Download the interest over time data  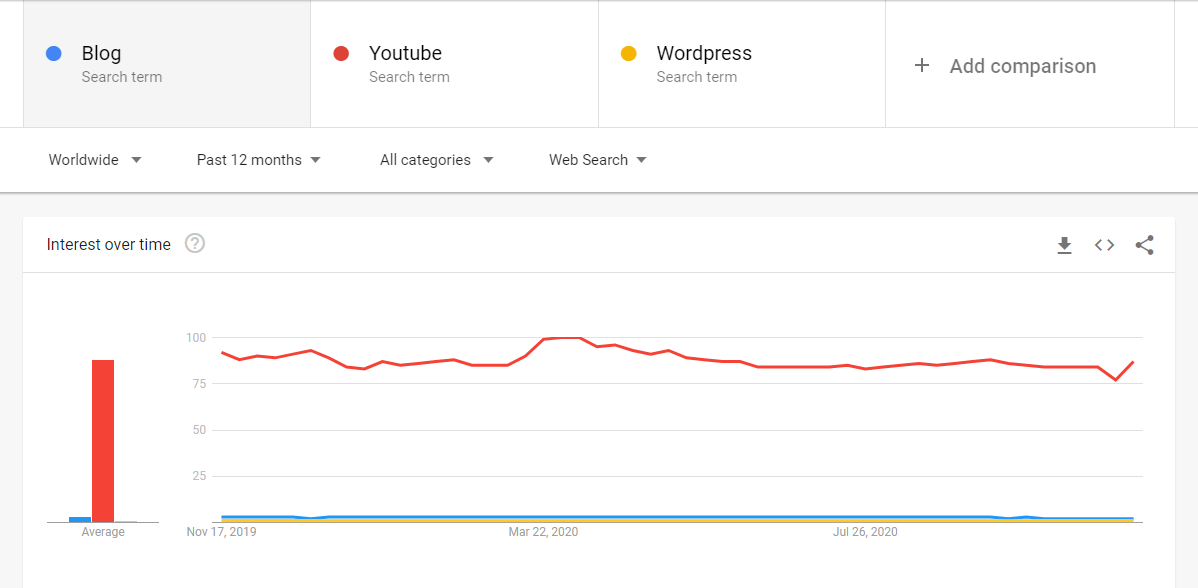coord(1064,245)
